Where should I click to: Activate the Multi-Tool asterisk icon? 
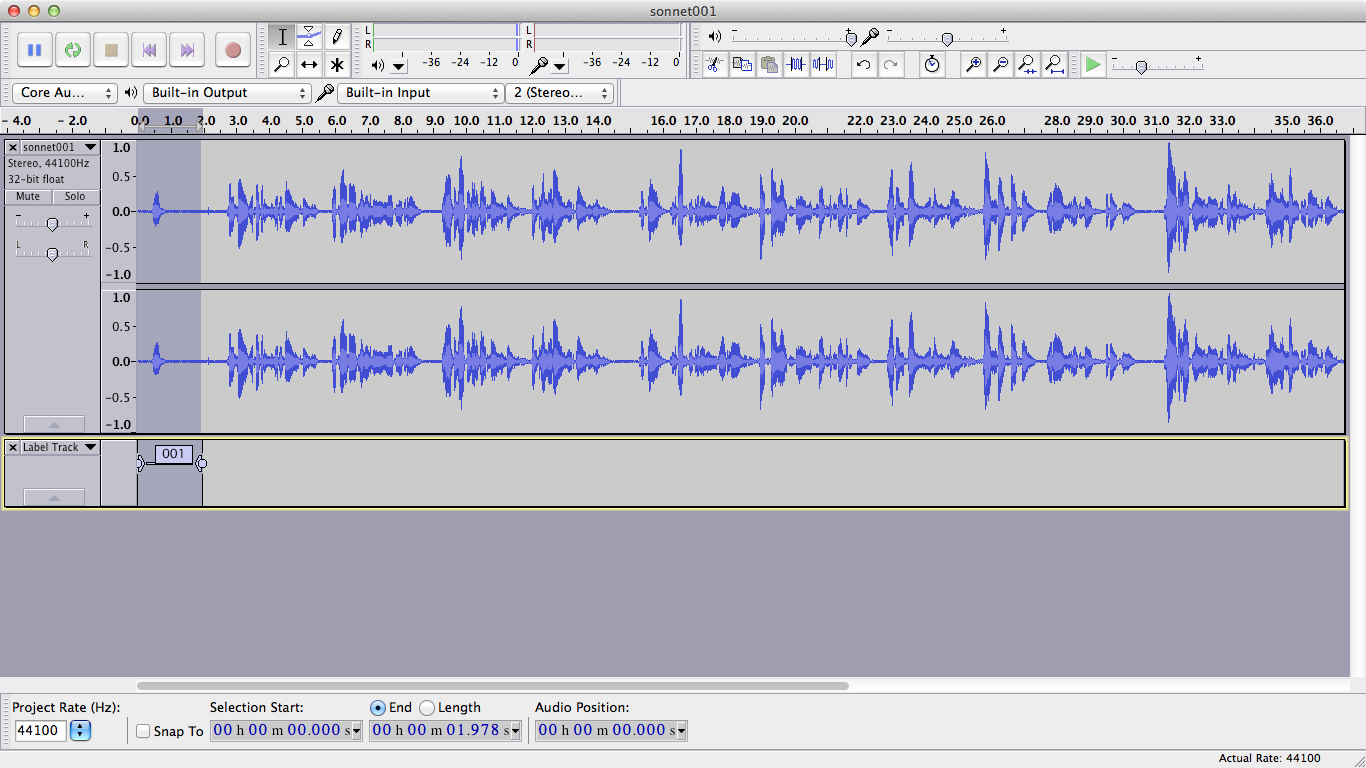point(337,65)
